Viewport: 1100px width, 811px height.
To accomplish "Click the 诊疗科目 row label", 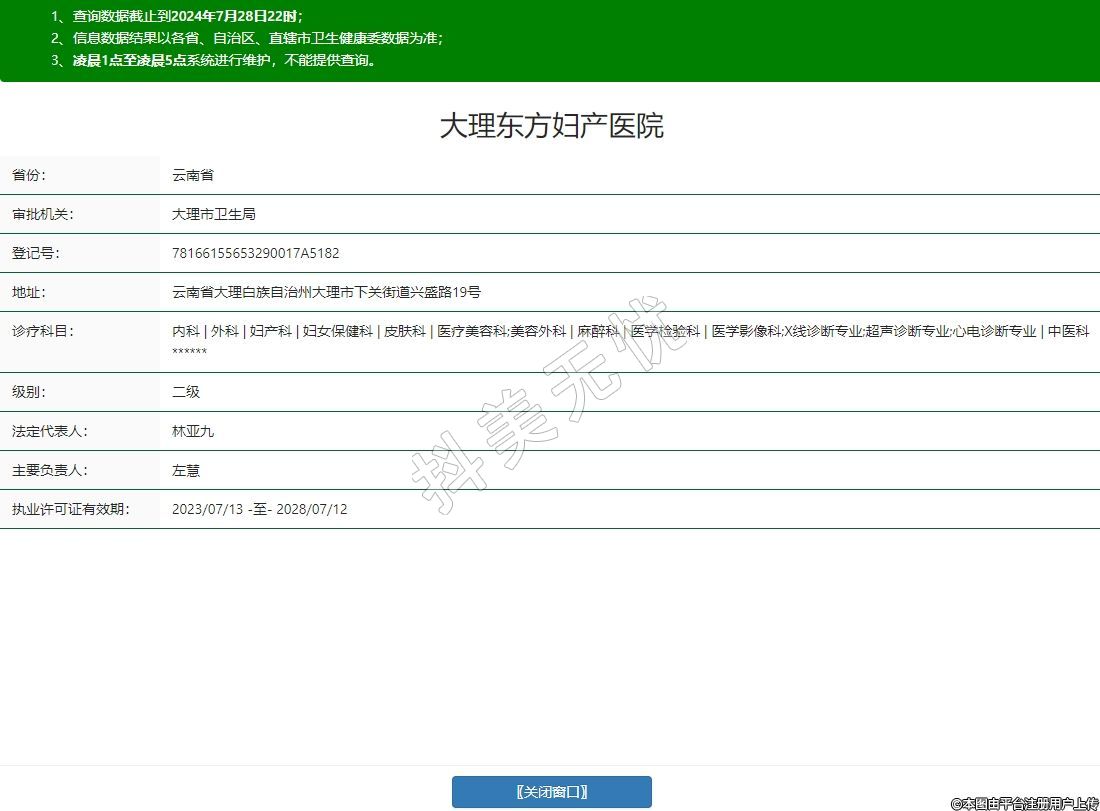I will (x=43, y=331).
